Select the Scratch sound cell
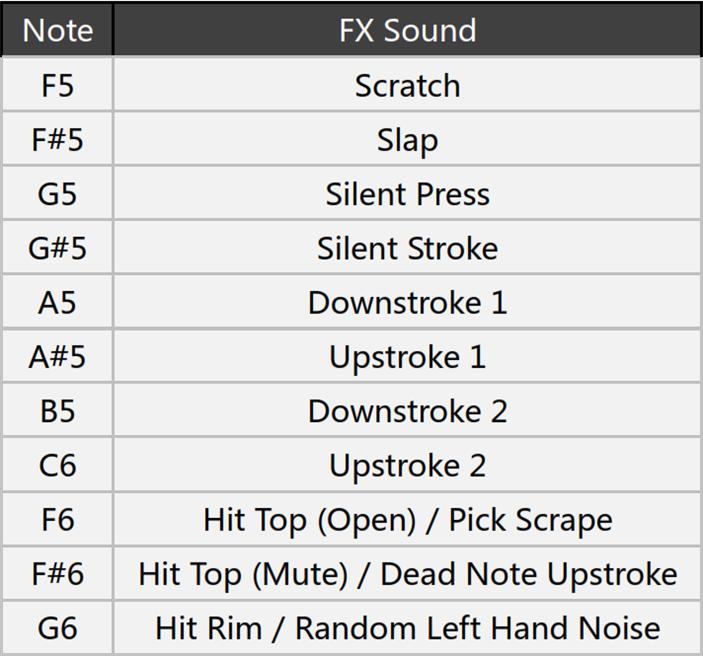Image resolution: width=703 pixels, height=656 pixels. (x=407, y=84)
